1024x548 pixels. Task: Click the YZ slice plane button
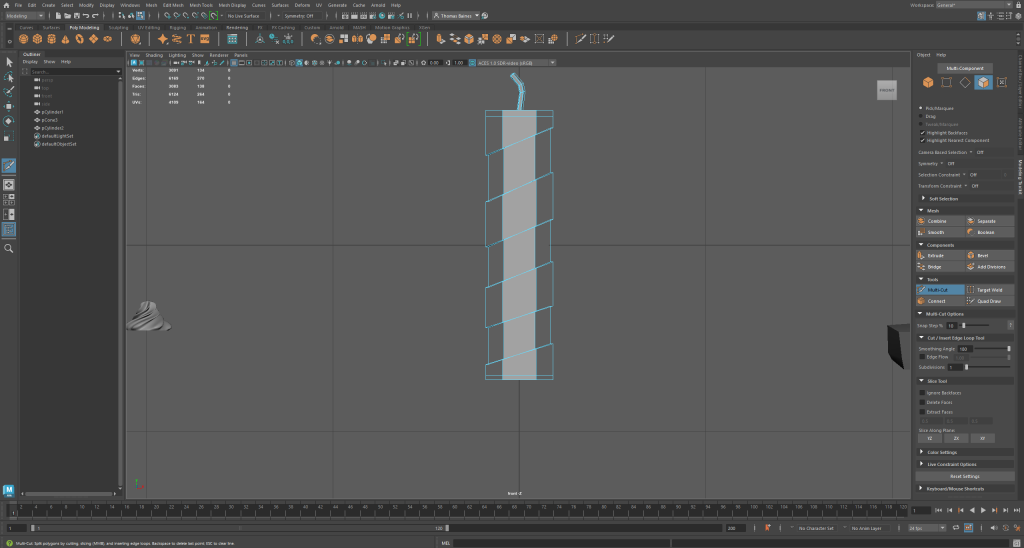929,438
